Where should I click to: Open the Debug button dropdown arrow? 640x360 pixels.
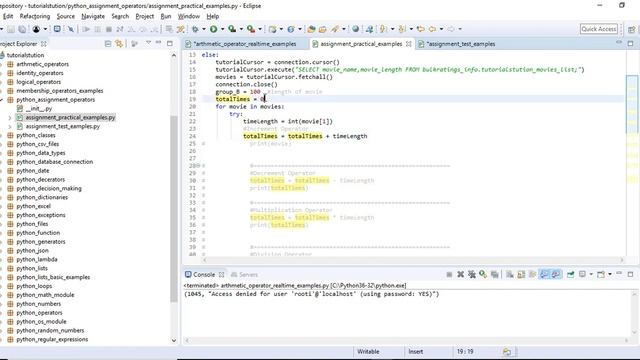point(204,29)
